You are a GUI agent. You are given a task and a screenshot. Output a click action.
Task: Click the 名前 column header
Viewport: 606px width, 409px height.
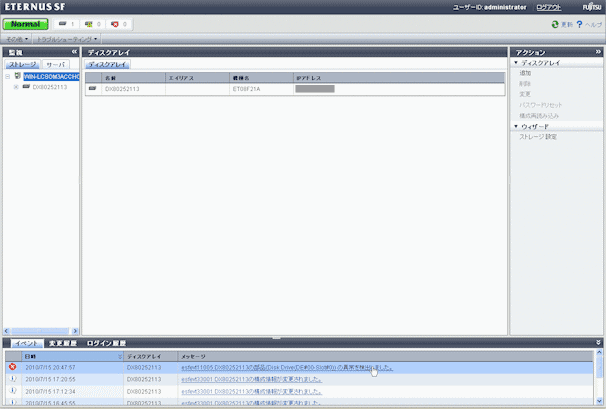pos(134,78)
